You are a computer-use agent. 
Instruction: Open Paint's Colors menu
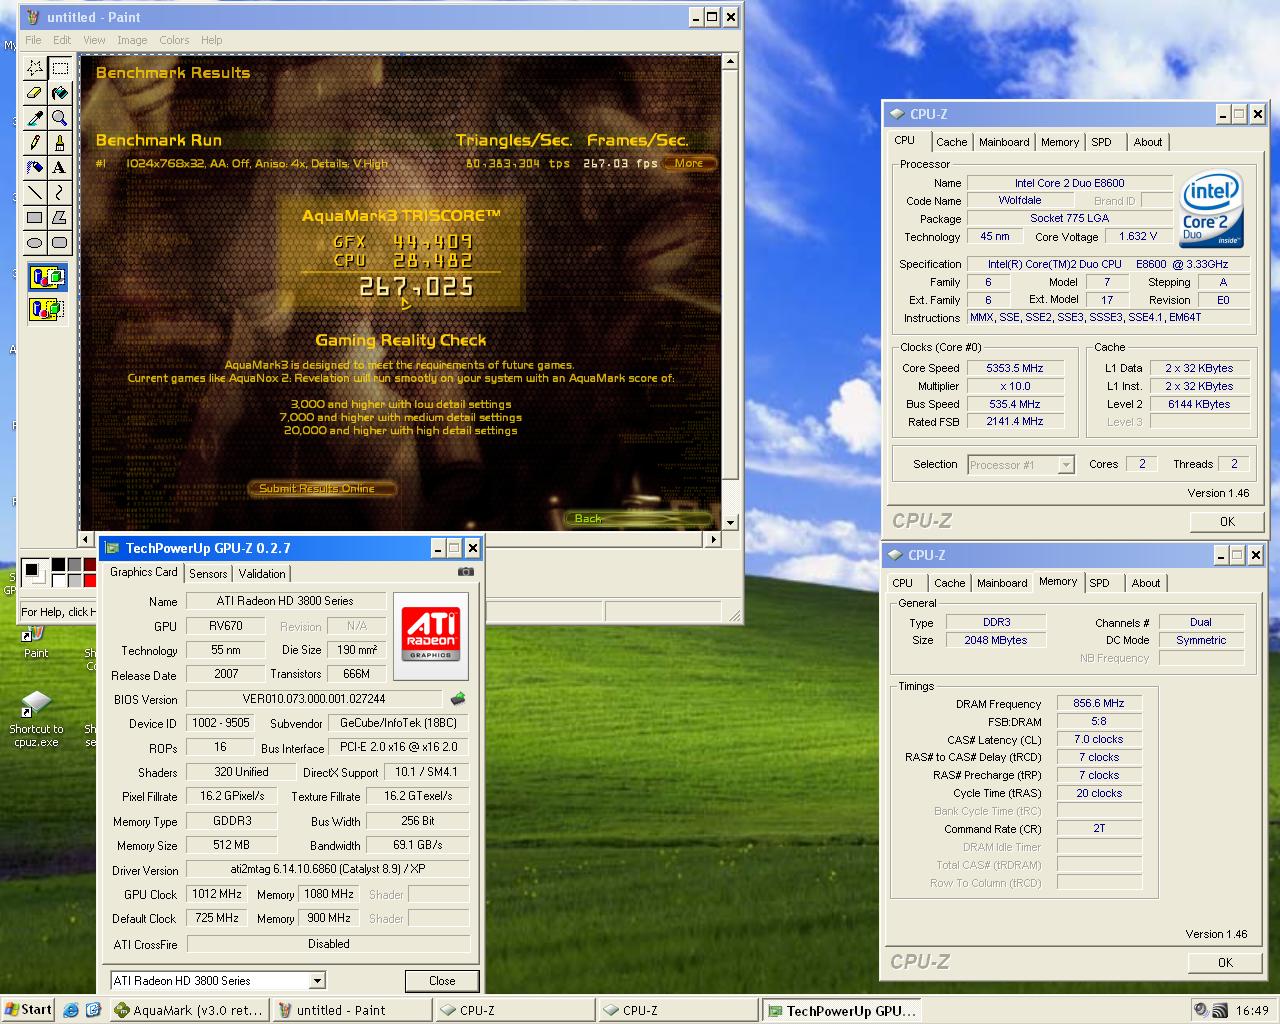[174, 40]
